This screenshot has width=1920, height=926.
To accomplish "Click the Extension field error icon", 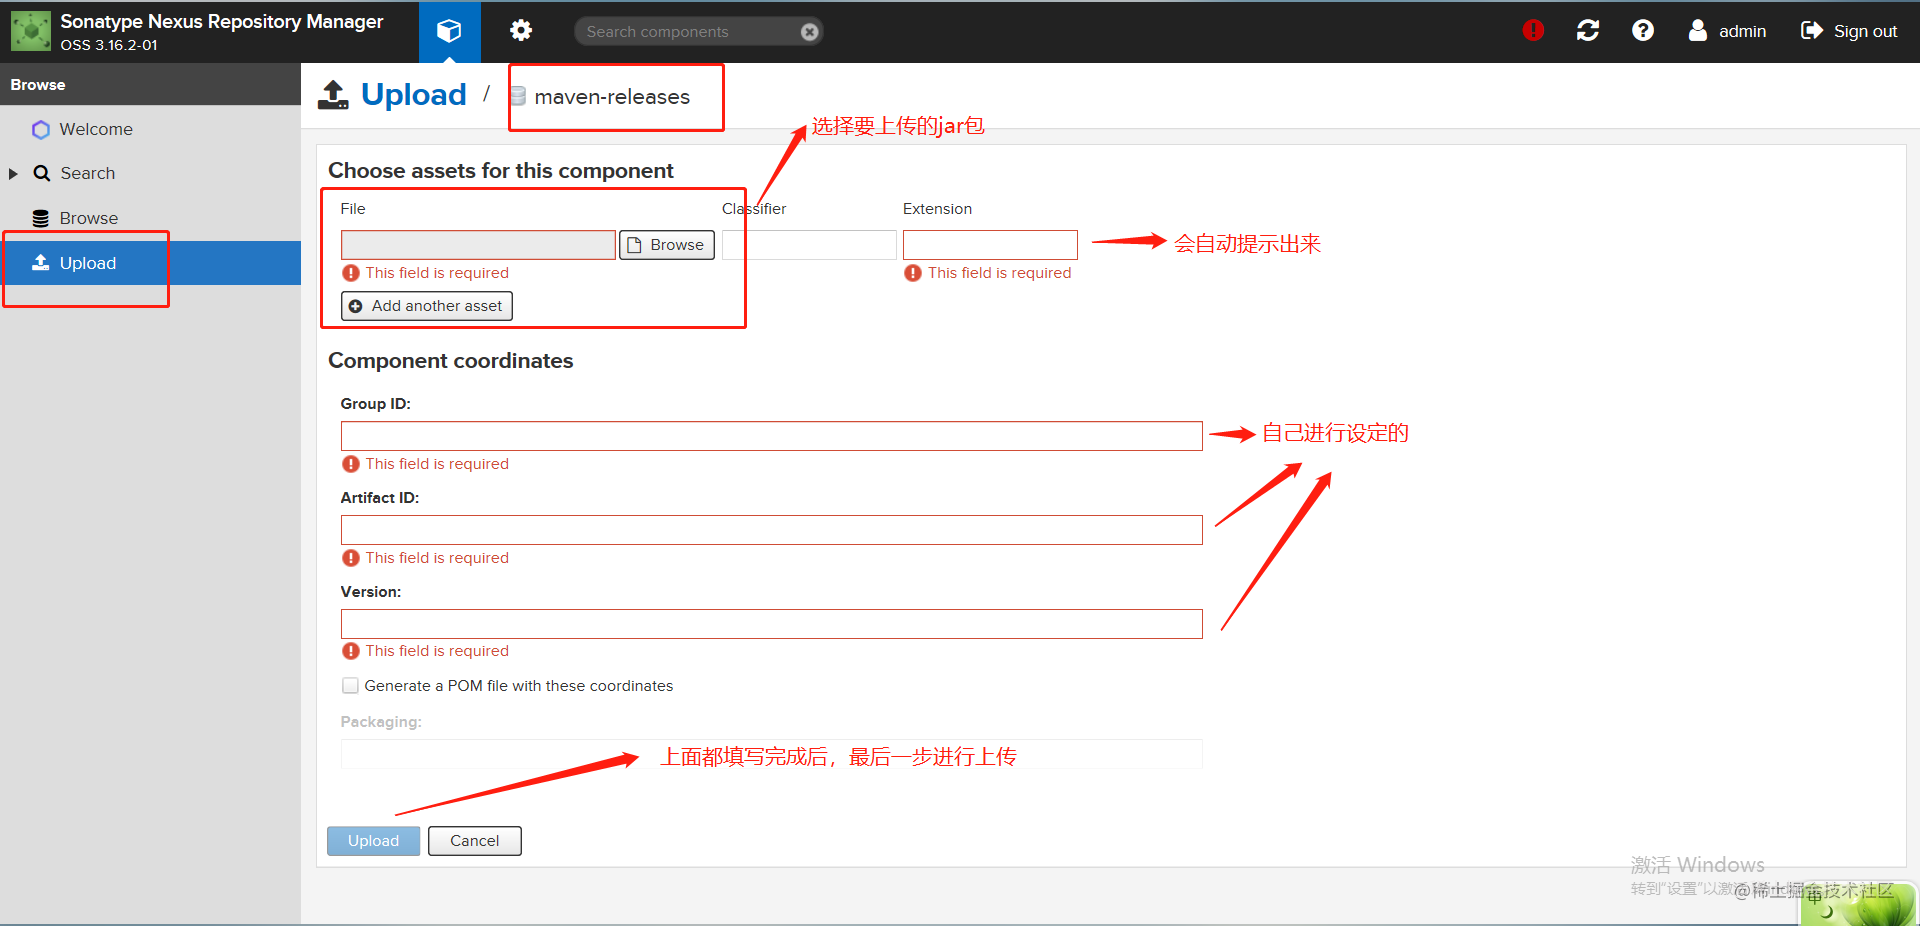I will [x=913, y=273].
